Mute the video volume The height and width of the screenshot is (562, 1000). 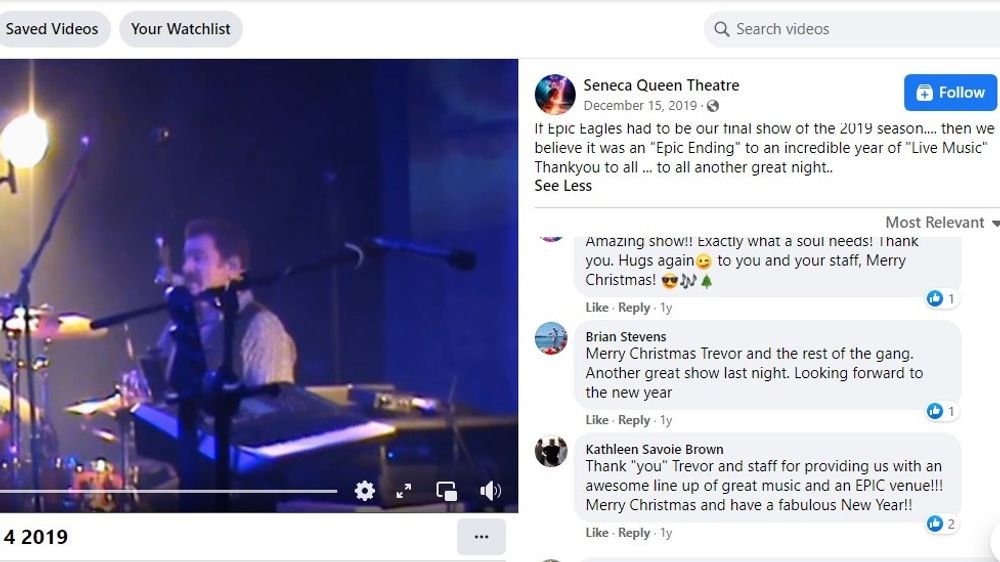coord(490,491)
